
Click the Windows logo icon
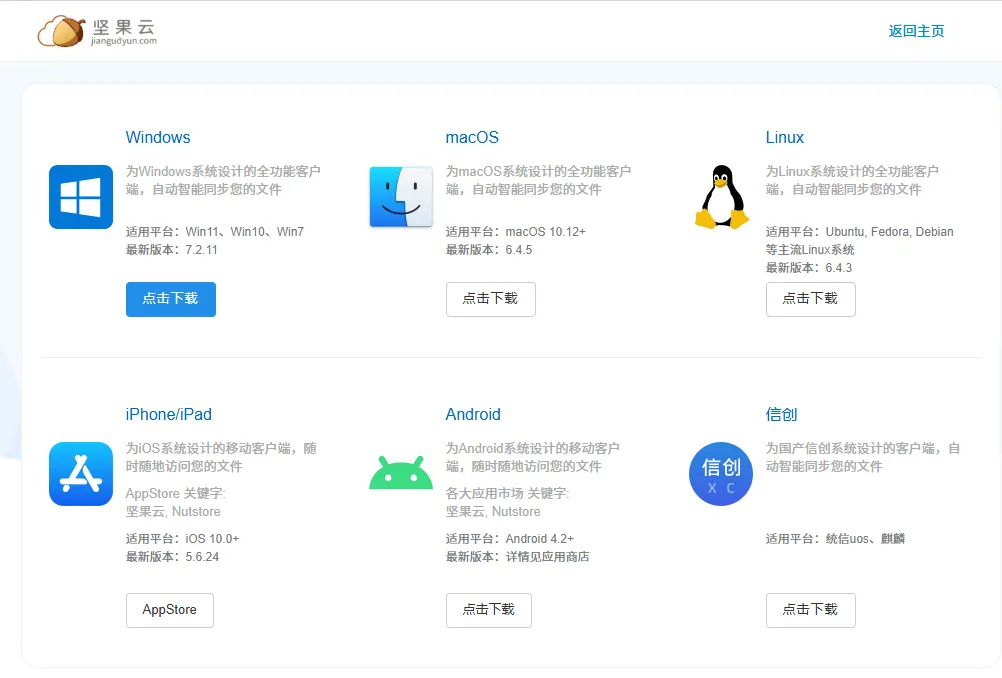tap(81, 197)
